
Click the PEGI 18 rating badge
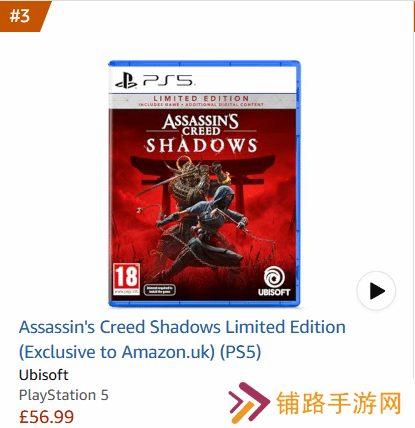[x=126, y=279]
